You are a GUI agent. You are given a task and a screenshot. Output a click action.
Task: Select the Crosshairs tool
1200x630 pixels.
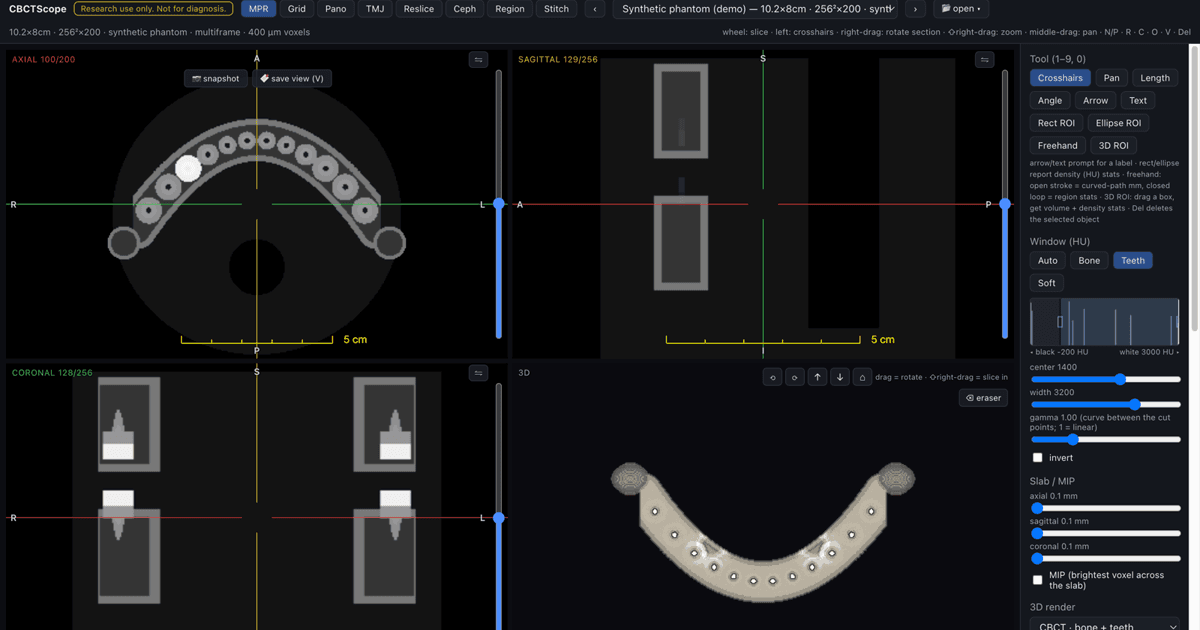(x=1060, y=78)
